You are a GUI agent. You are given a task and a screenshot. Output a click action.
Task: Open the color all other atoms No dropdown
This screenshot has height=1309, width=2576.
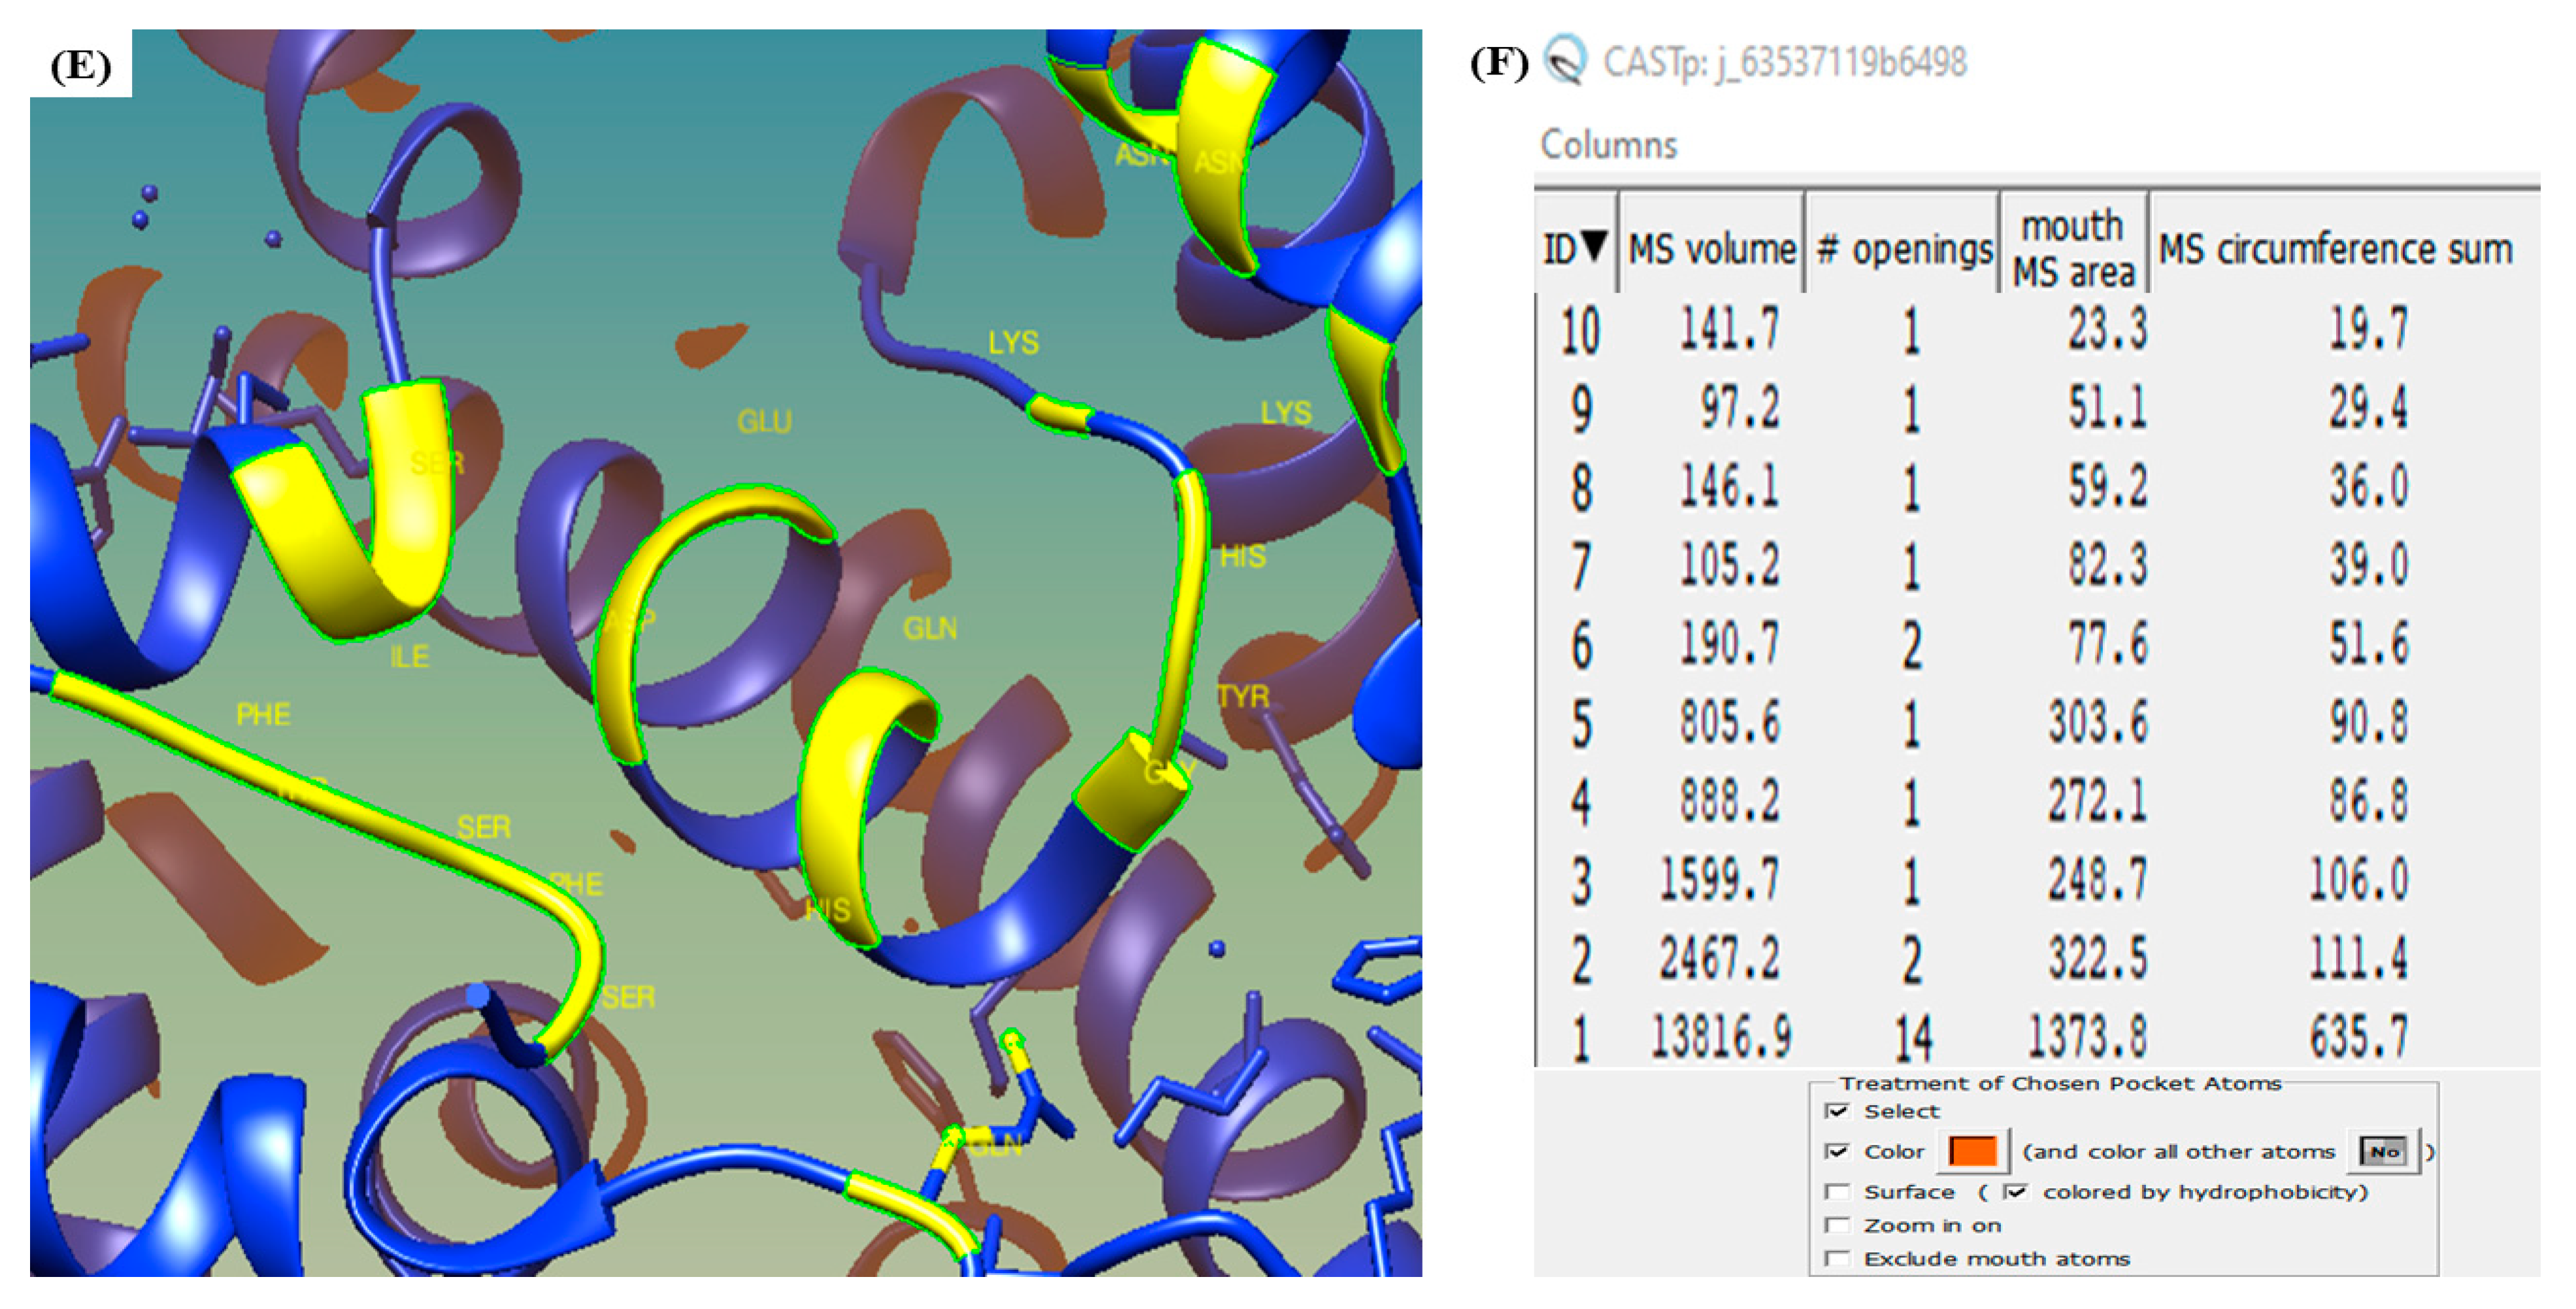click(2384, 1152)
